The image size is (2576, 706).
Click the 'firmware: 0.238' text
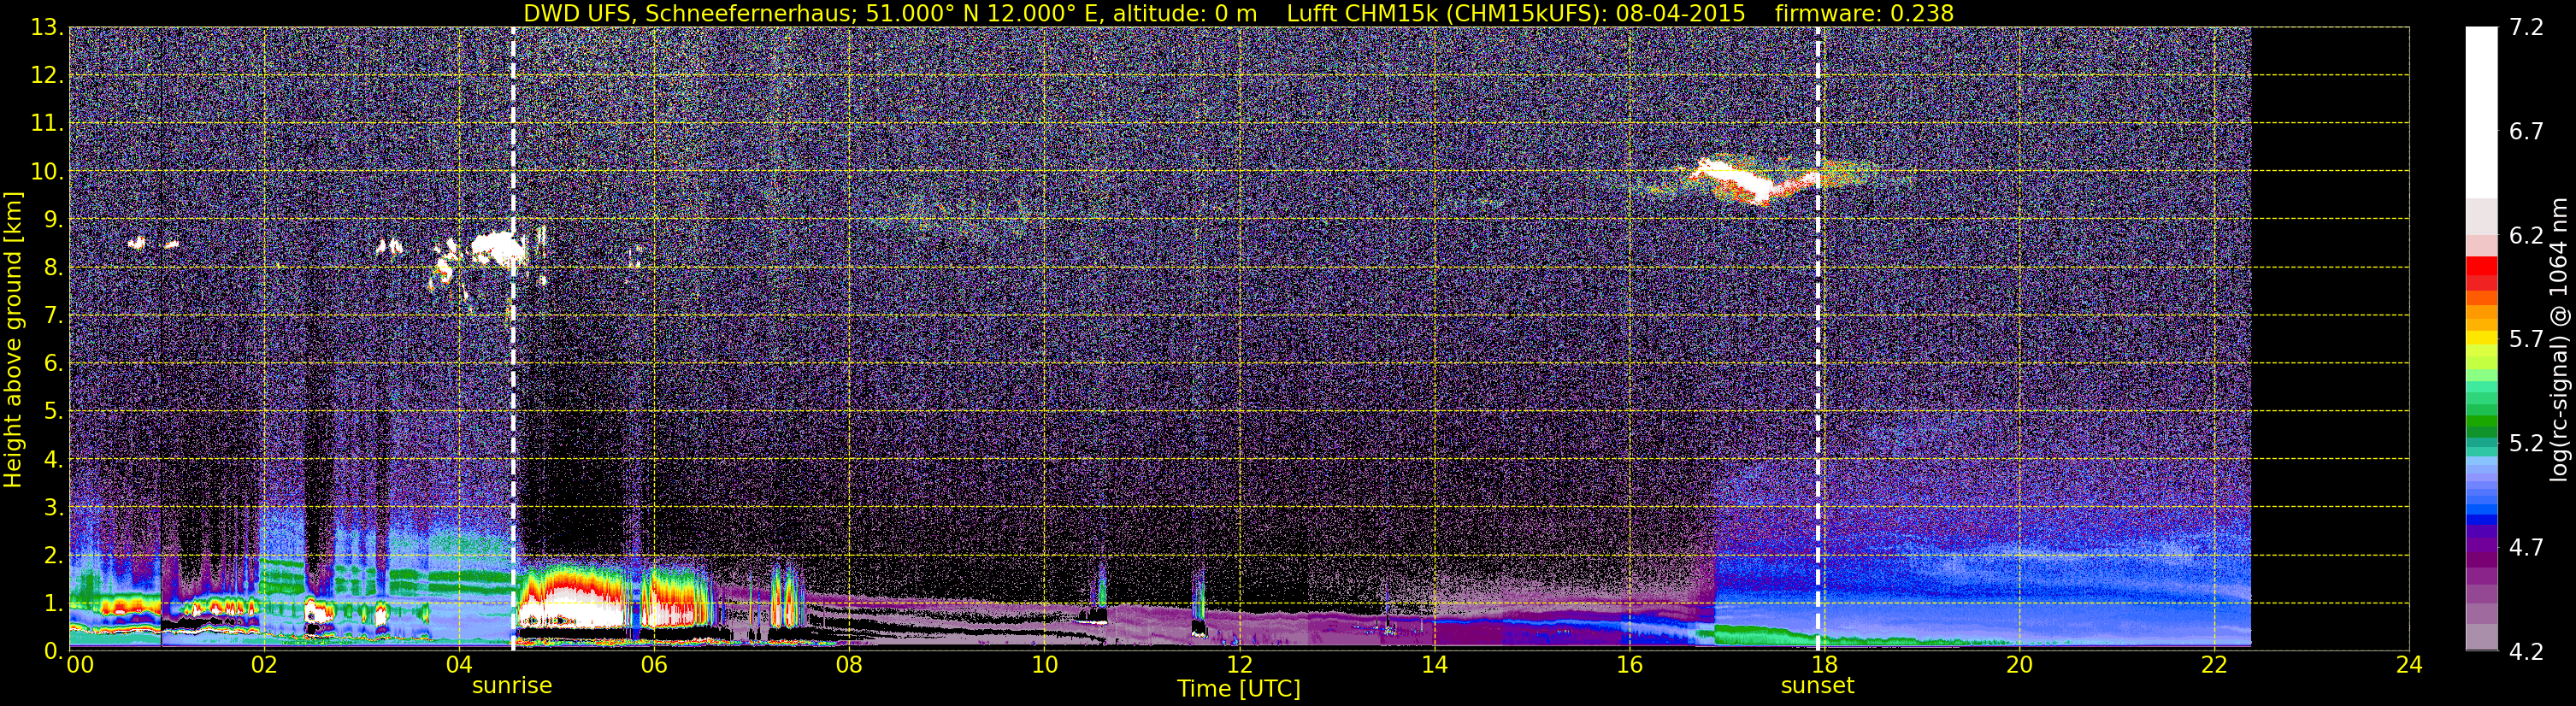click(x=1864, y=13)
